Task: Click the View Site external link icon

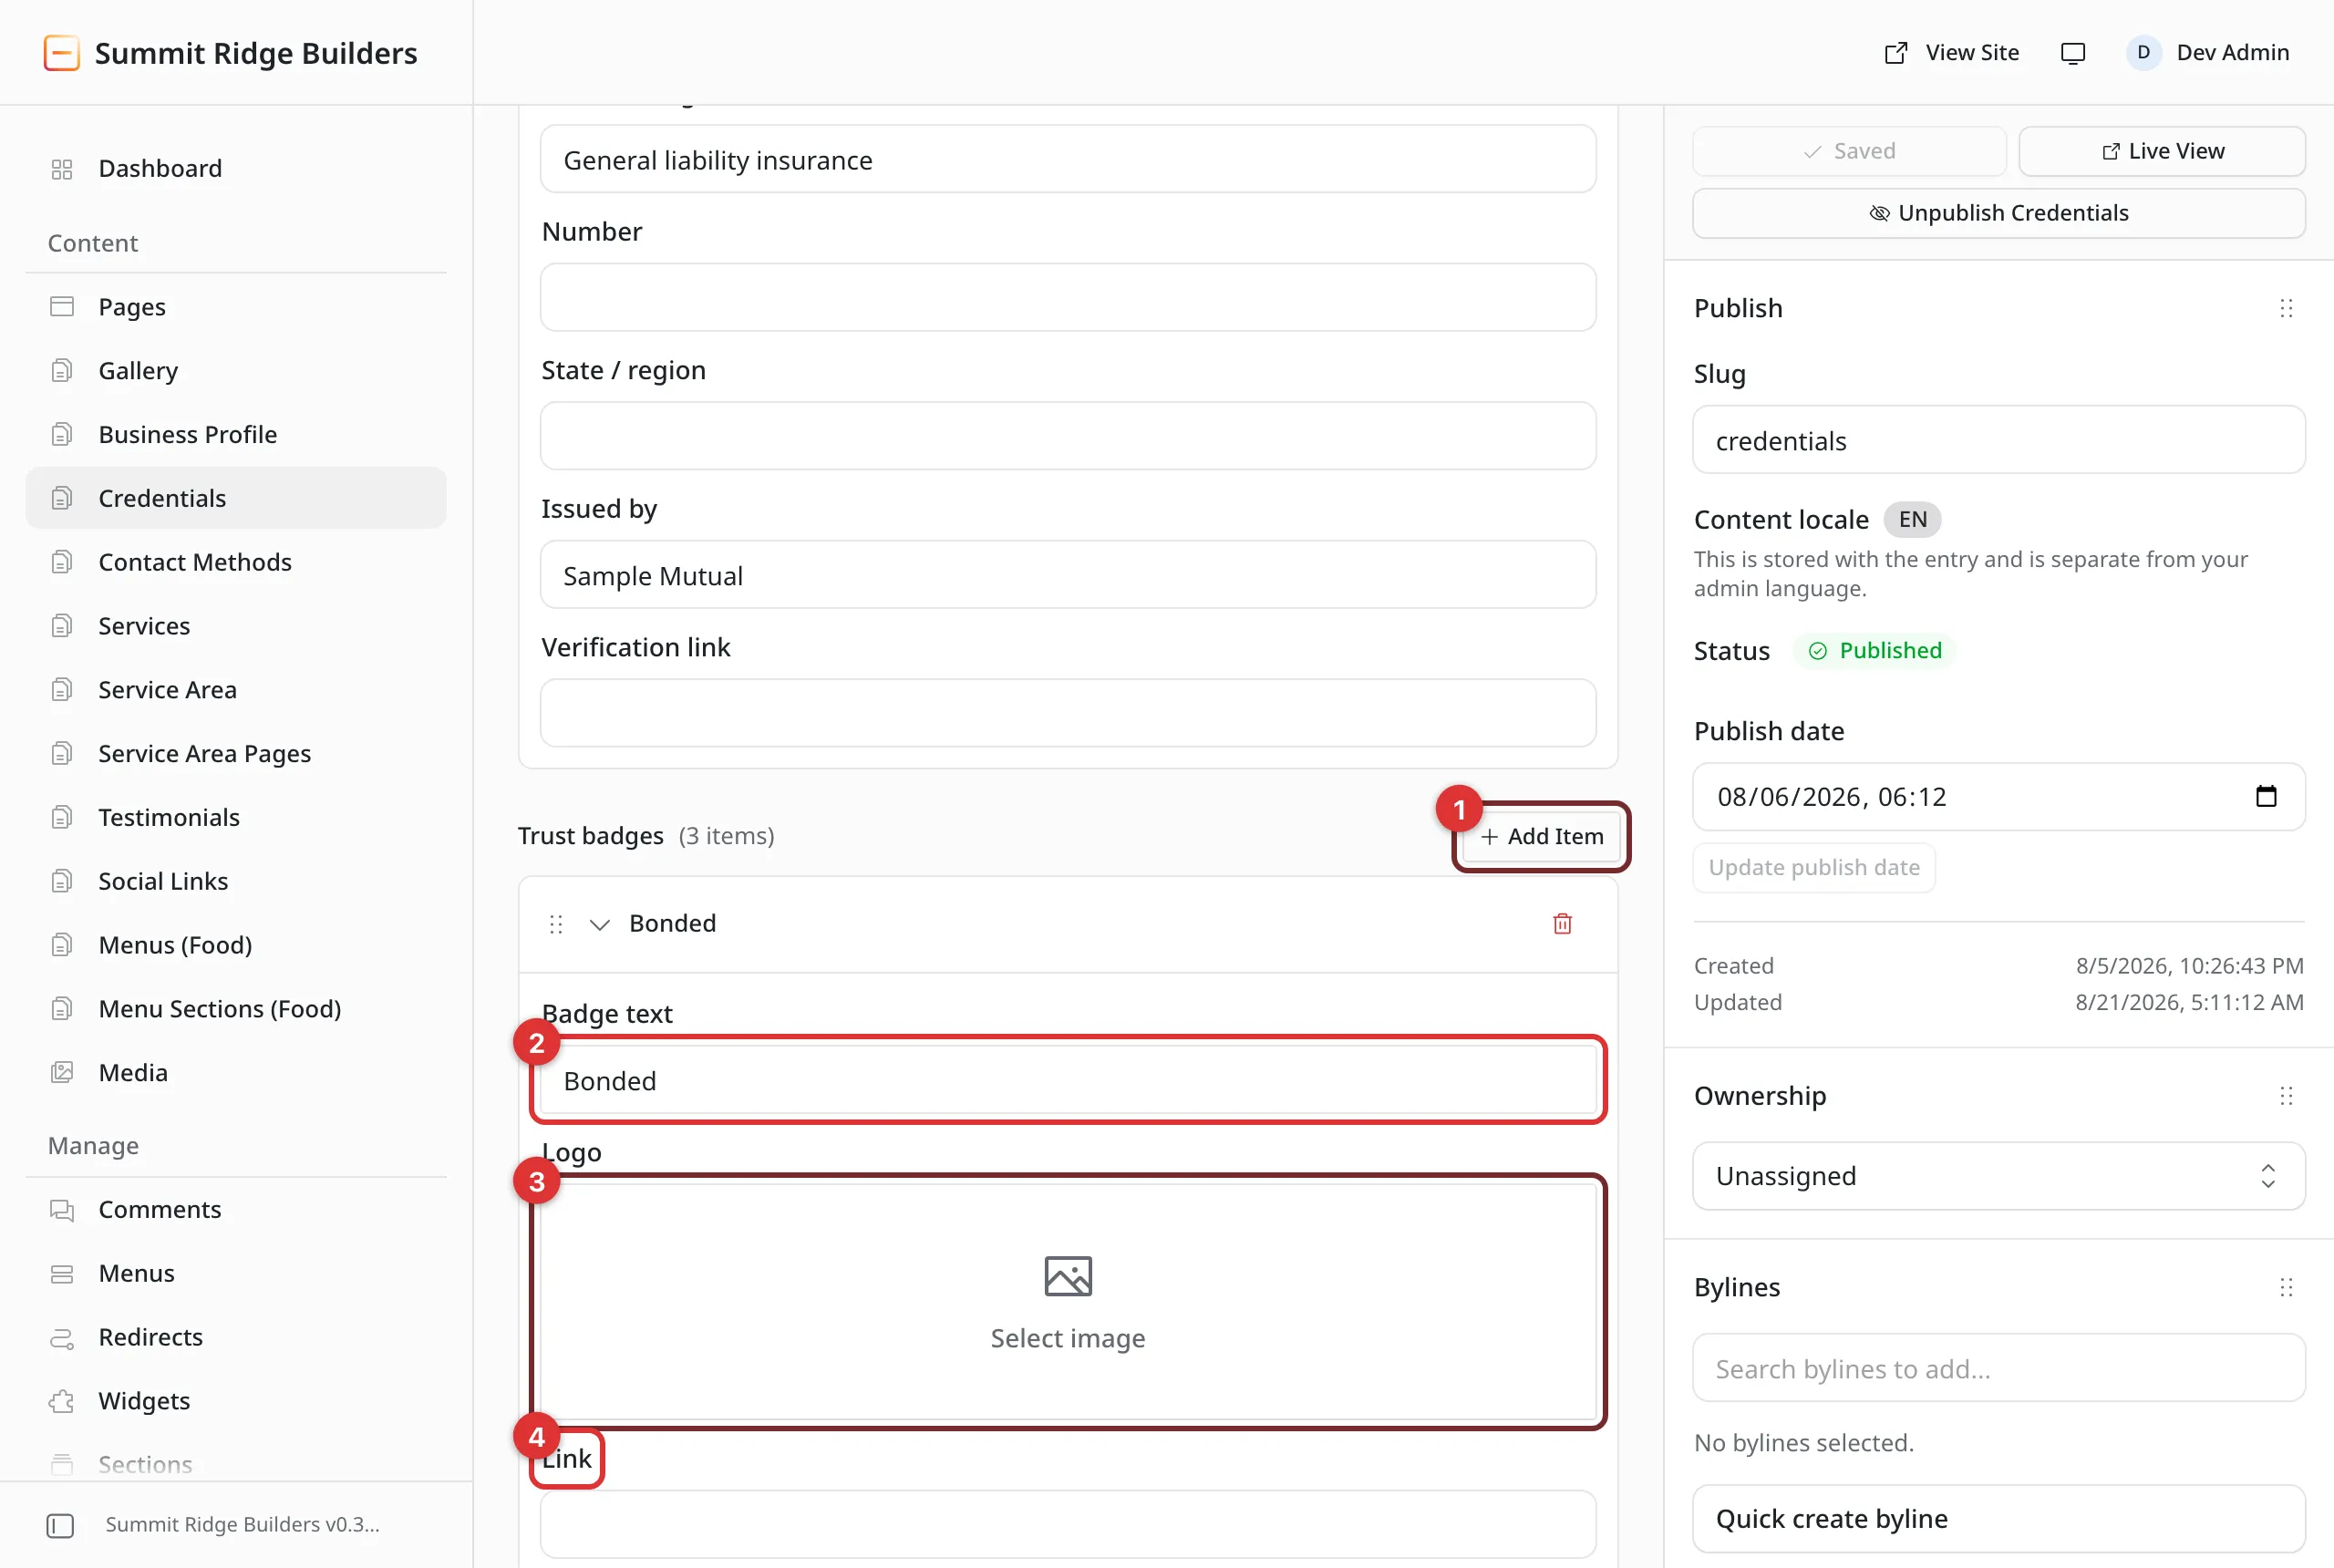Action: point(1896,53)
